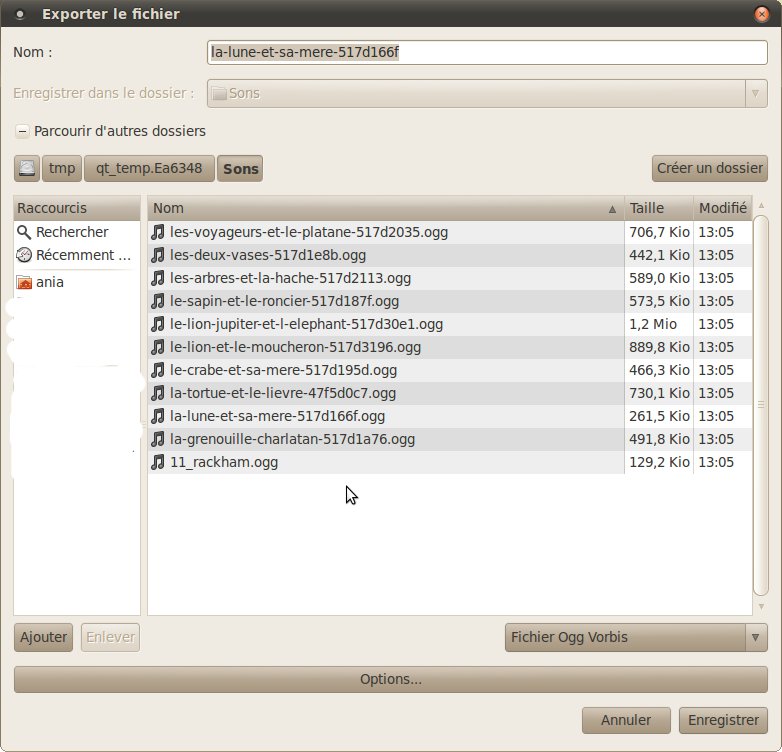The width and height of the screenshot is (782, 752).
Task: Sort the file list by Modifié column
Action: click(723, 208)
